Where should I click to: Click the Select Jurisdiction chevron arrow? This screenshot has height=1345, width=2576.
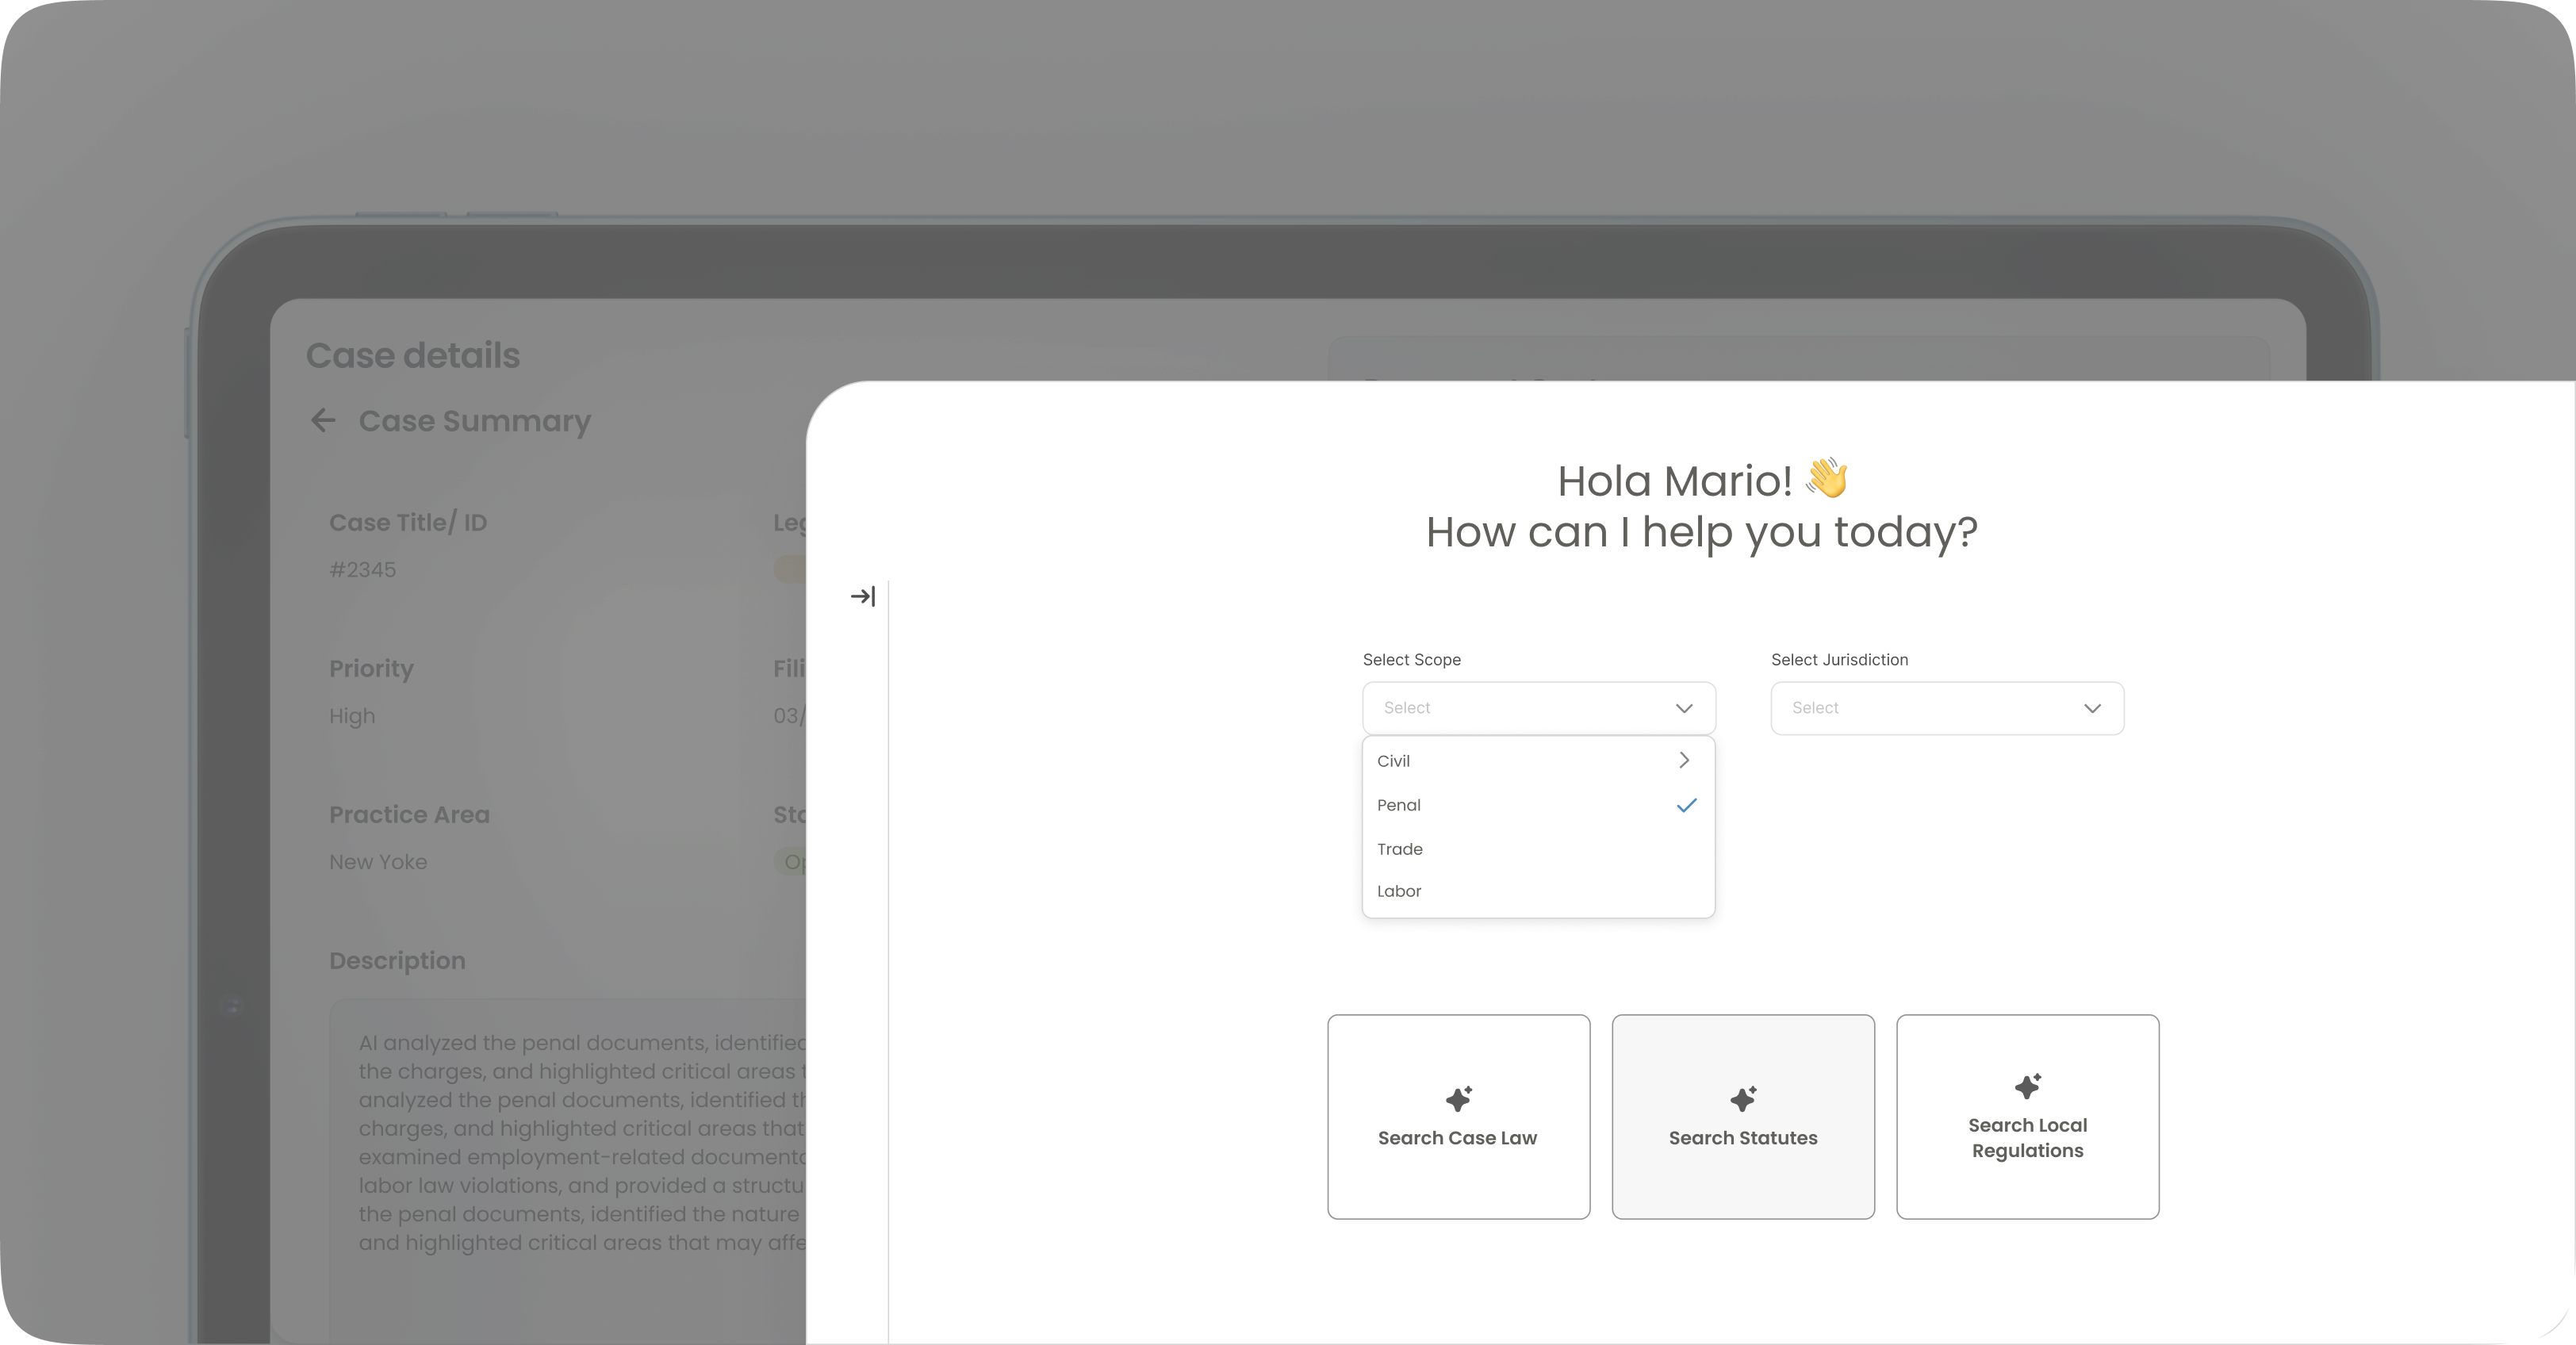coord(2092,709)
